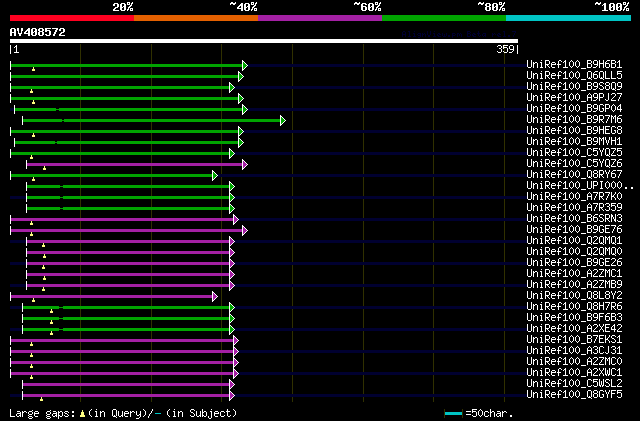Select the UniRef100_A2XWC1 label

coord(574,372)
